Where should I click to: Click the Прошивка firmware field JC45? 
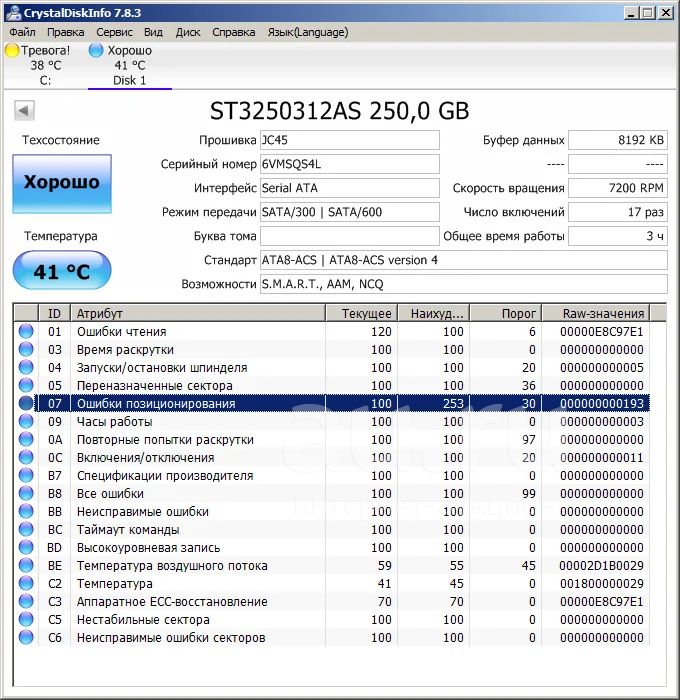pos(349,140)
